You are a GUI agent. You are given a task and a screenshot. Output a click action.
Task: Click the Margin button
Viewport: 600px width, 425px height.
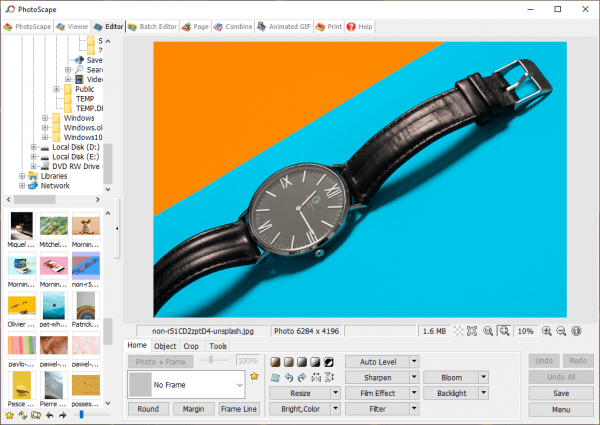193,409
